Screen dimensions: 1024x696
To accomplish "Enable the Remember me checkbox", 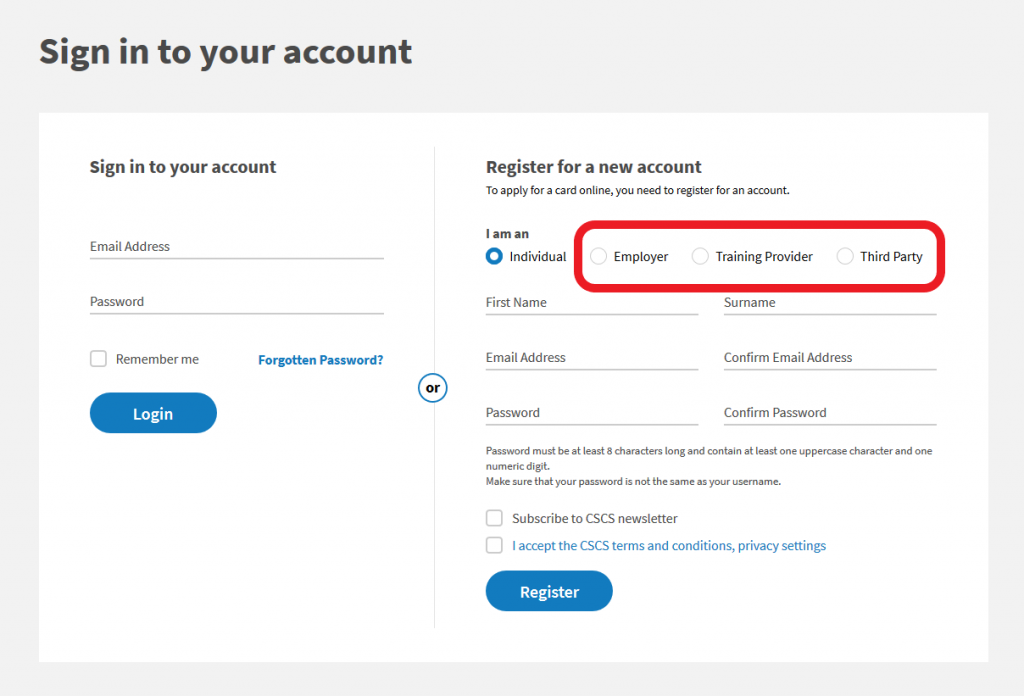I will click(98, 358).
